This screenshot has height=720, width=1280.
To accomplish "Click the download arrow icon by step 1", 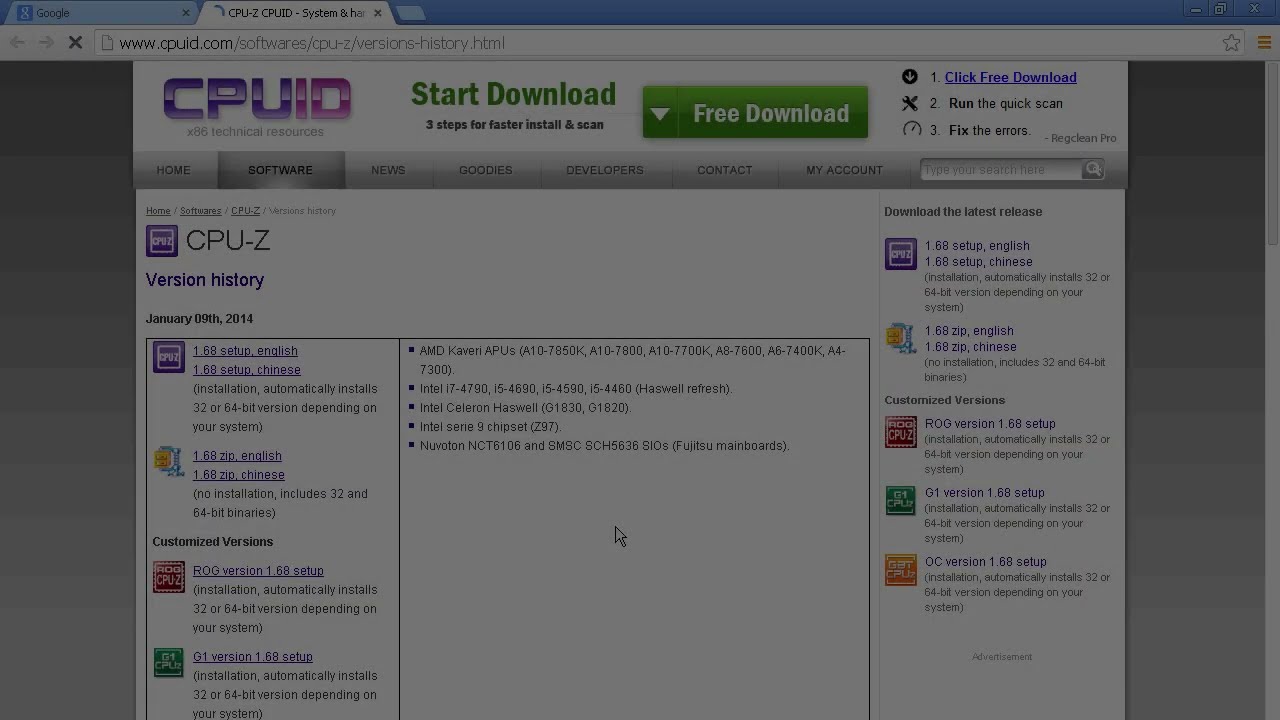I will tap(910, 77).
